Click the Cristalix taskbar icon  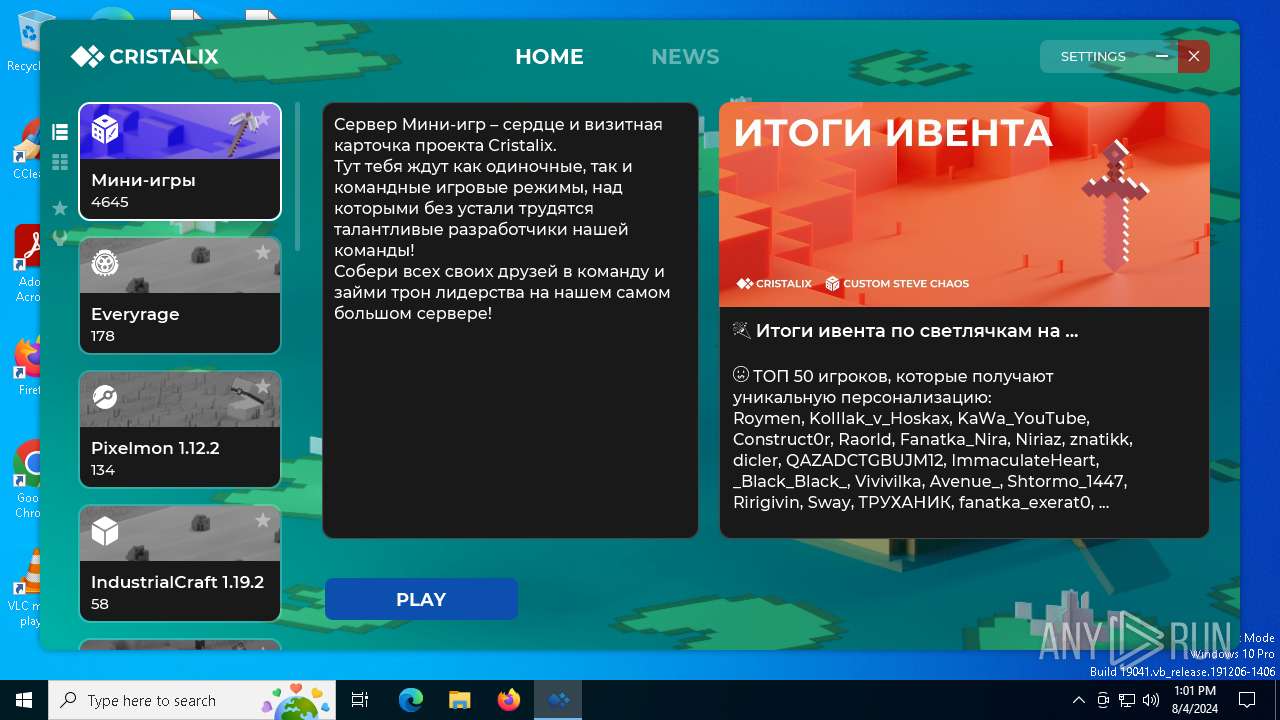click(x=558, y=700)
